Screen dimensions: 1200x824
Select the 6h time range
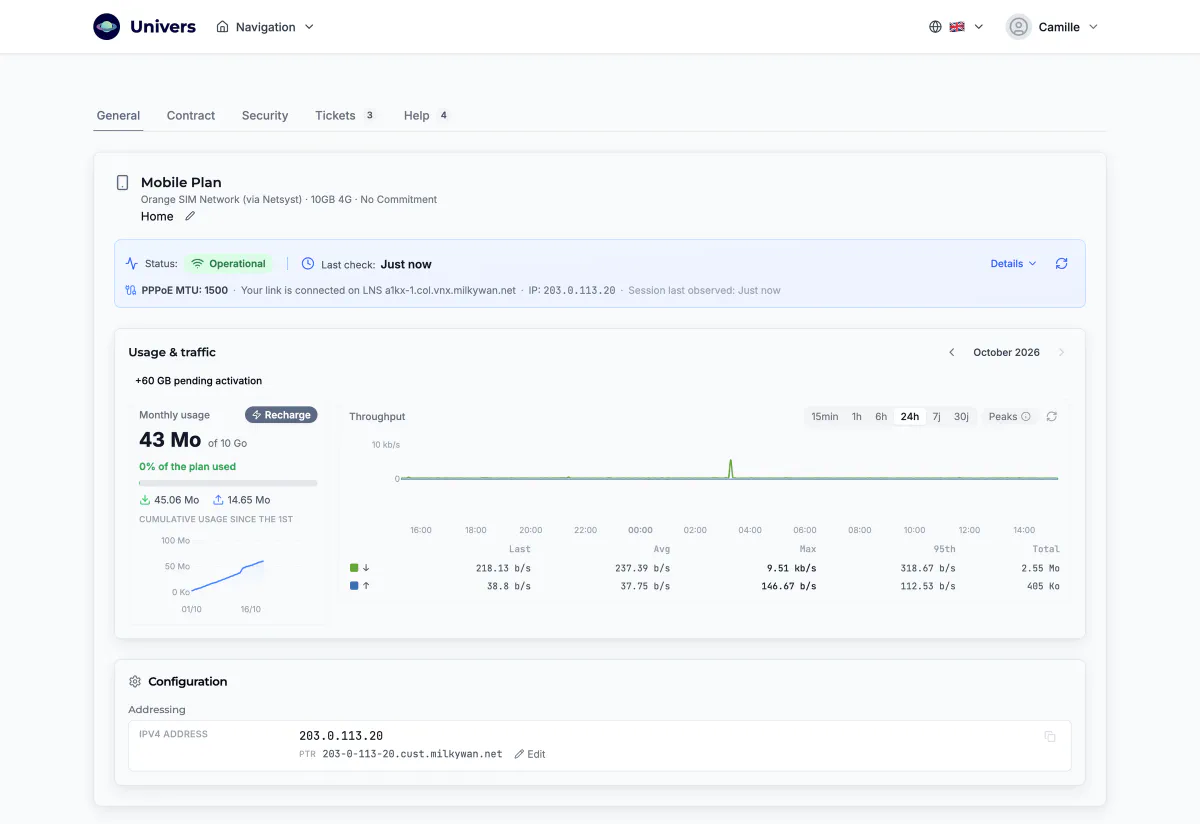click(881, 417)
